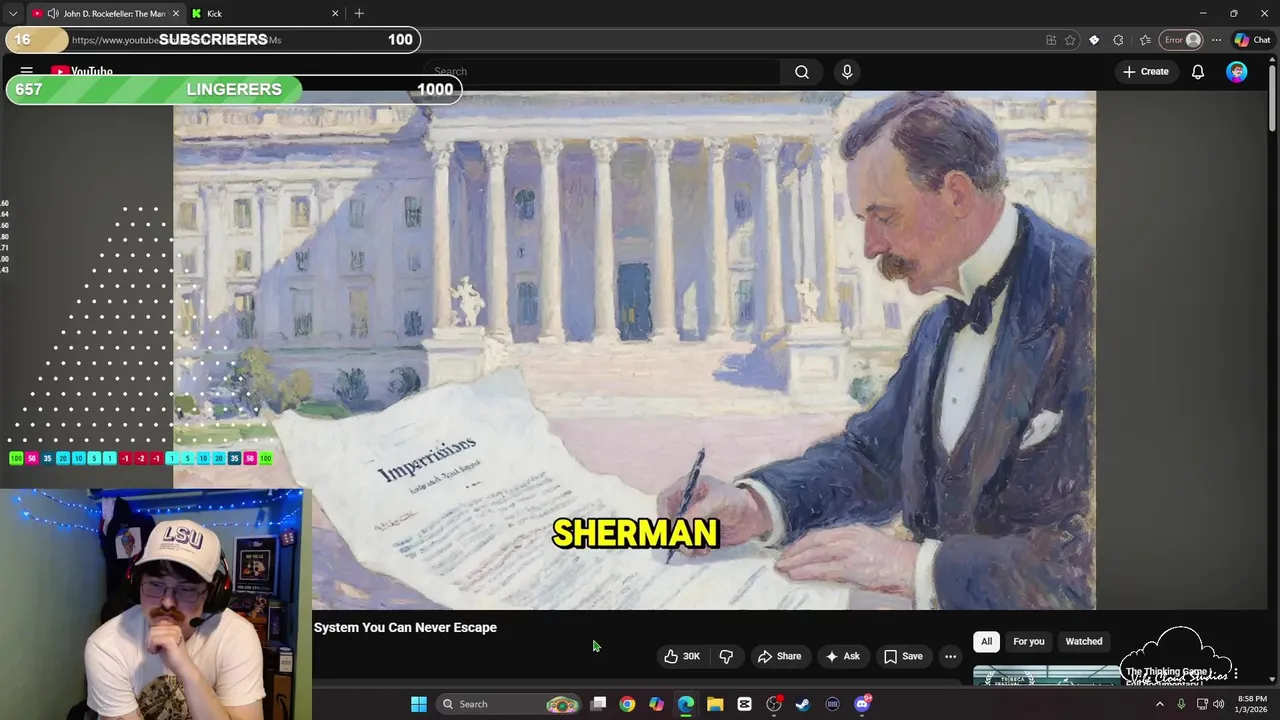The height and width of the screenshot is (720, 1280).
Task: Add page to favorites star icon
Action: click(x=1070, y=40)
